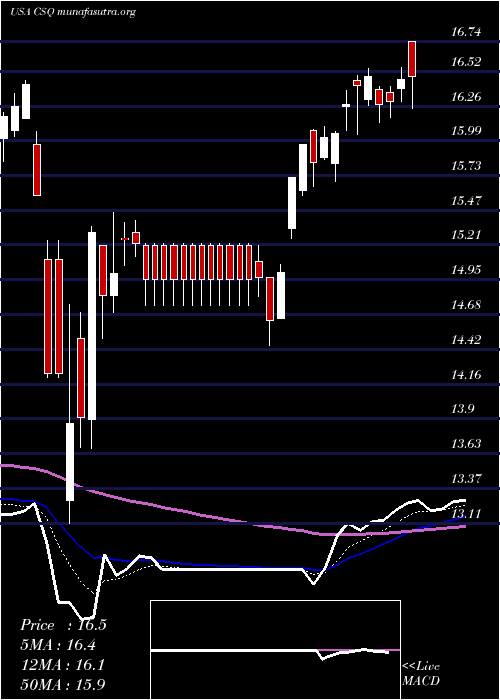Click the 15.99 price axis label

pos(467,131)
